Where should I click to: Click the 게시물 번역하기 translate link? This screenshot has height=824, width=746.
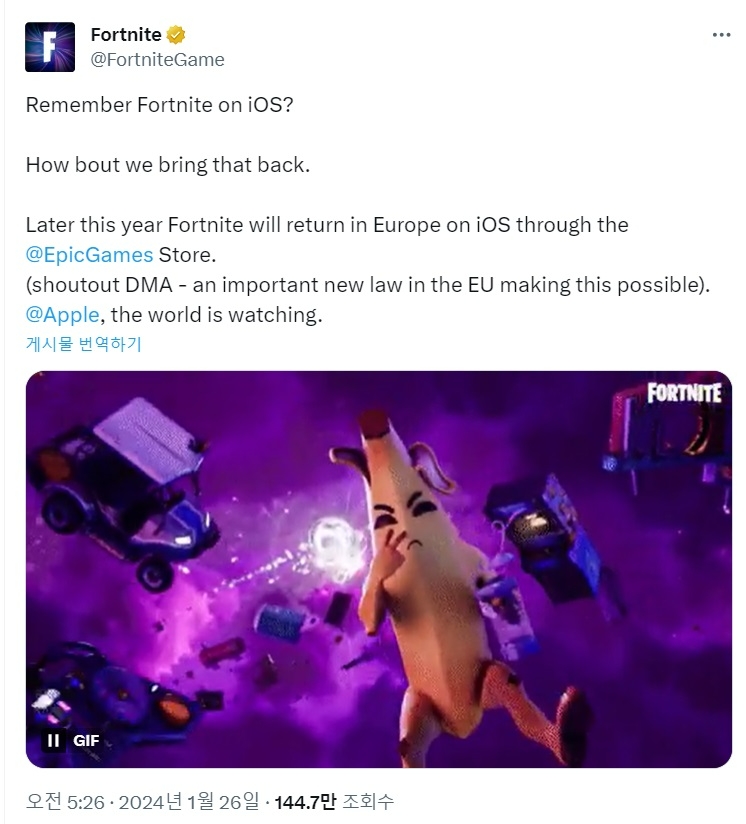pyautogui.click(x=84, y=344)
